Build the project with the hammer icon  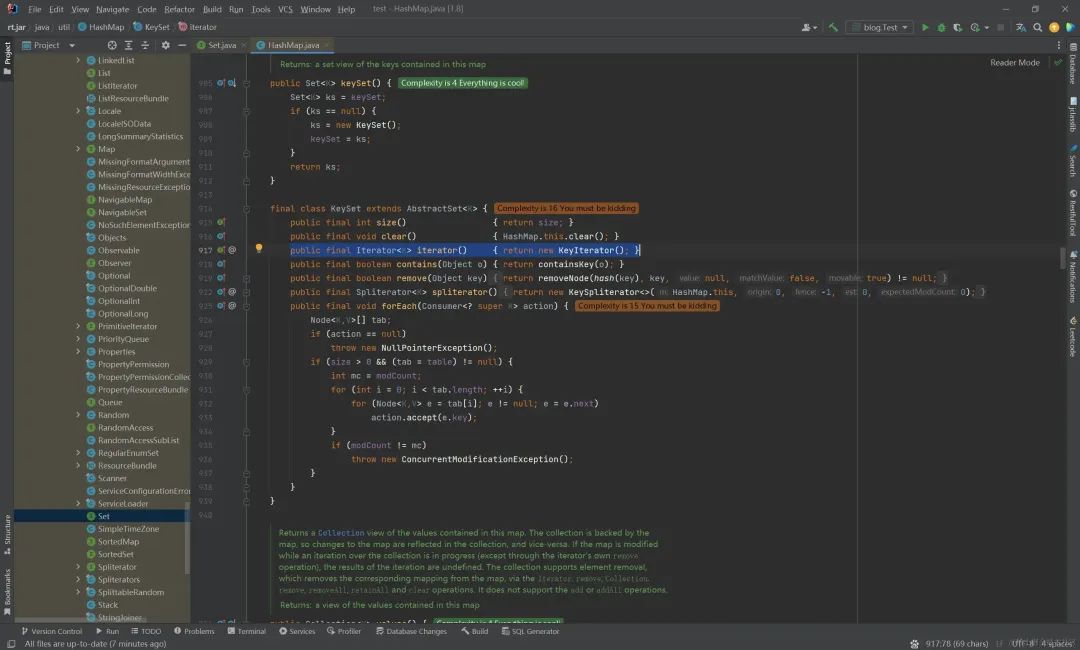coord(833,27)
